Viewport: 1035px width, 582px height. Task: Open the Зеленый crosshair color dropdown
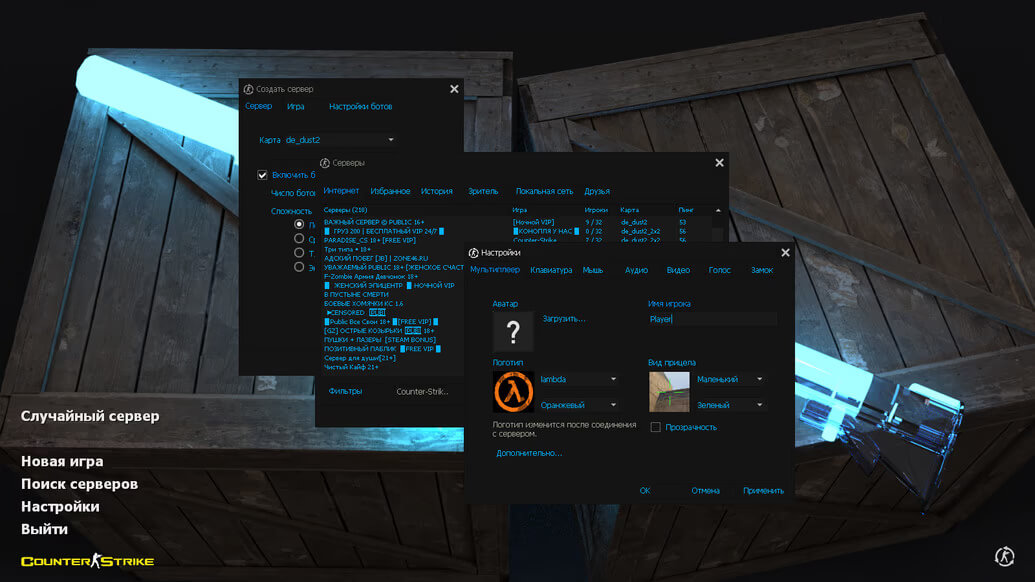[729, 405]
